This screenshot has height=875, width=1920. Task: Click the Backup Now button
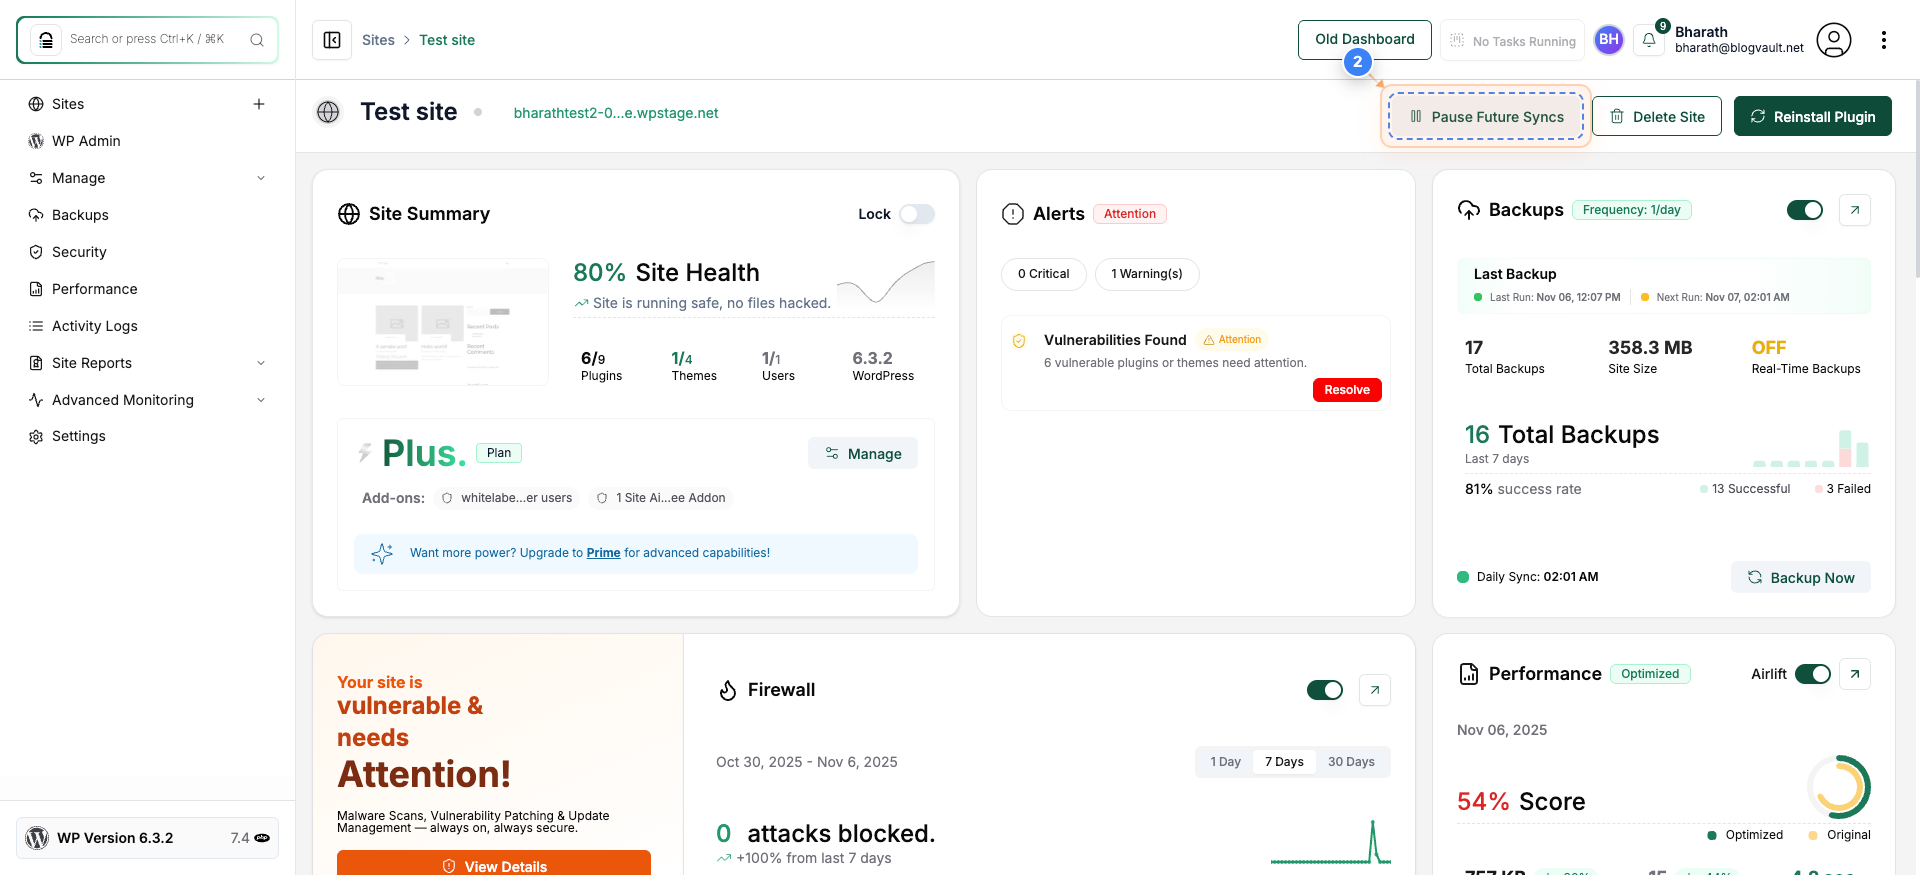pyautogui.click(x=1801, y=577)
